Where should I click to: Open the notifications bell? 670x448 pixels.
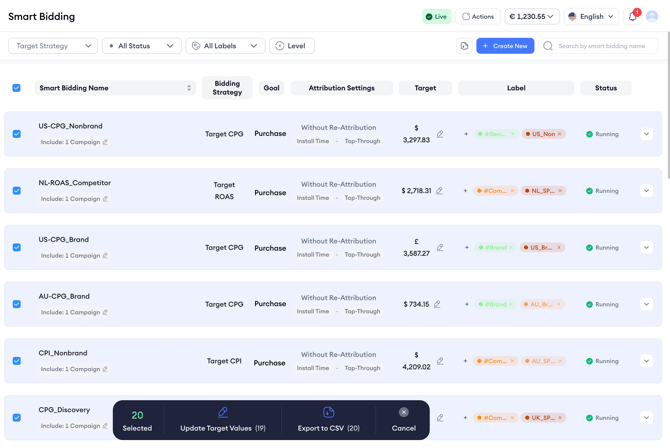pos(632,17)
